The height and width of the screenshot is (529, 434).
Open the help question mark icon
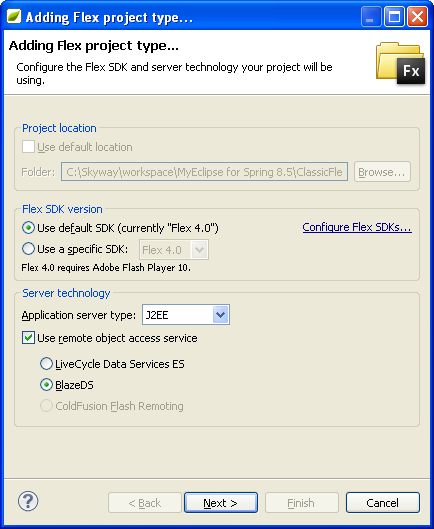coord(28,501)
